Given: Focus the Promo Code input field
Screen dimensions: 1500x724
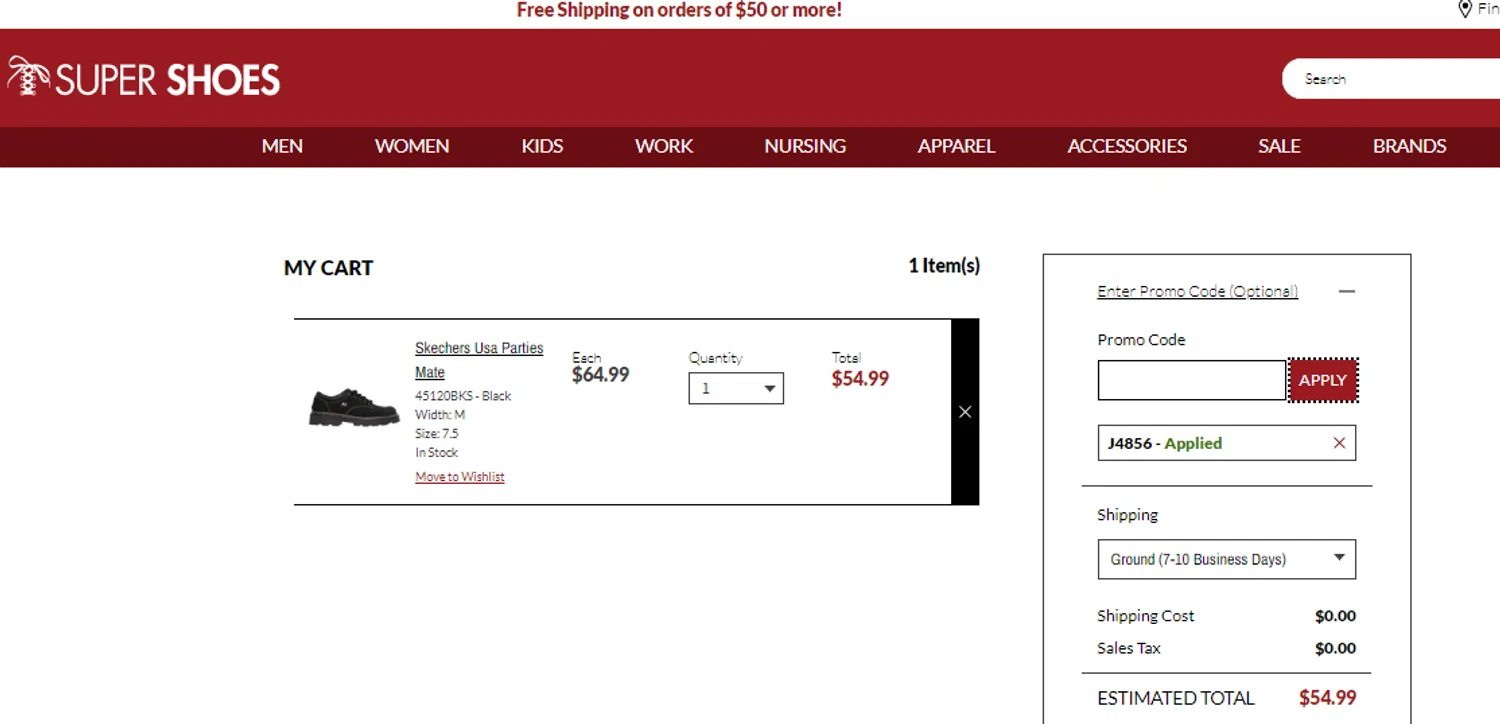Looking at the screenshot, I should pos(1192,380).
